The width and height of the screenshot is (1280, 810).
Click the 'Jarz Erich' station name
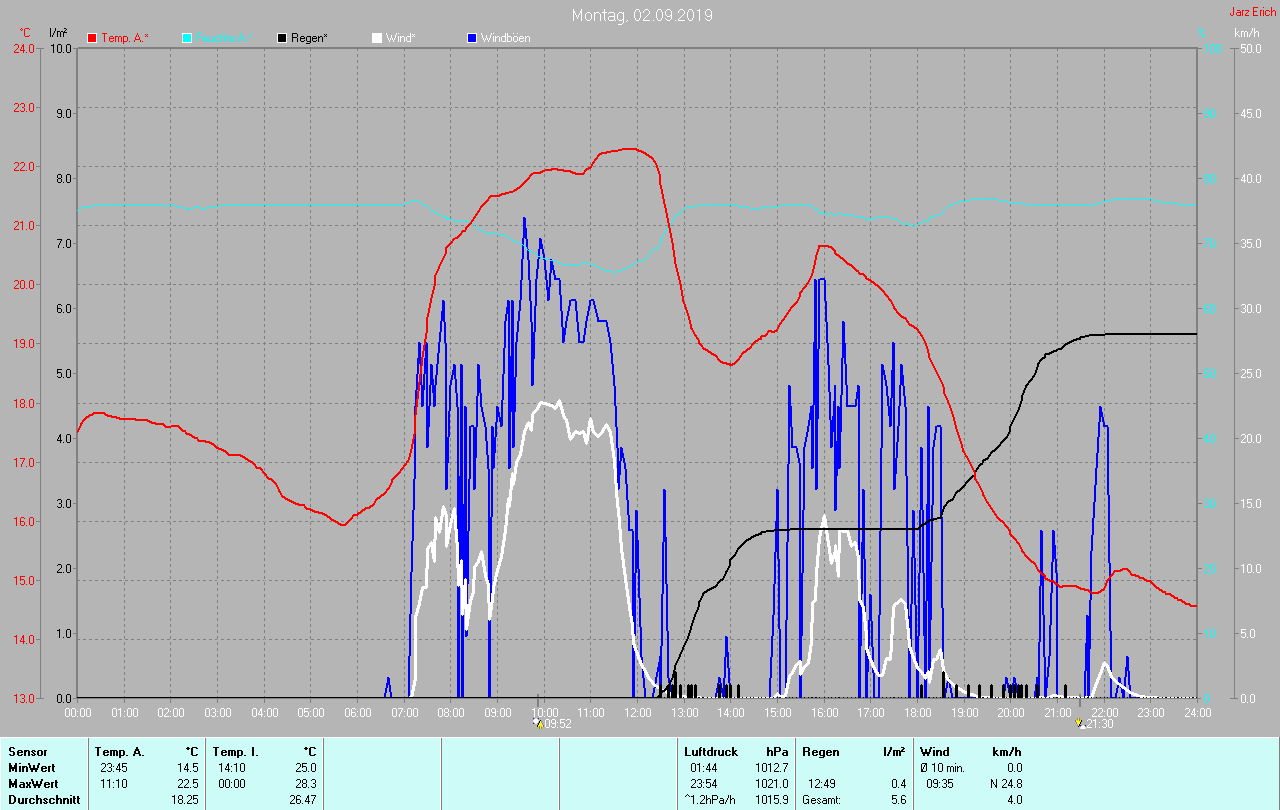(x=1252, y=12)
